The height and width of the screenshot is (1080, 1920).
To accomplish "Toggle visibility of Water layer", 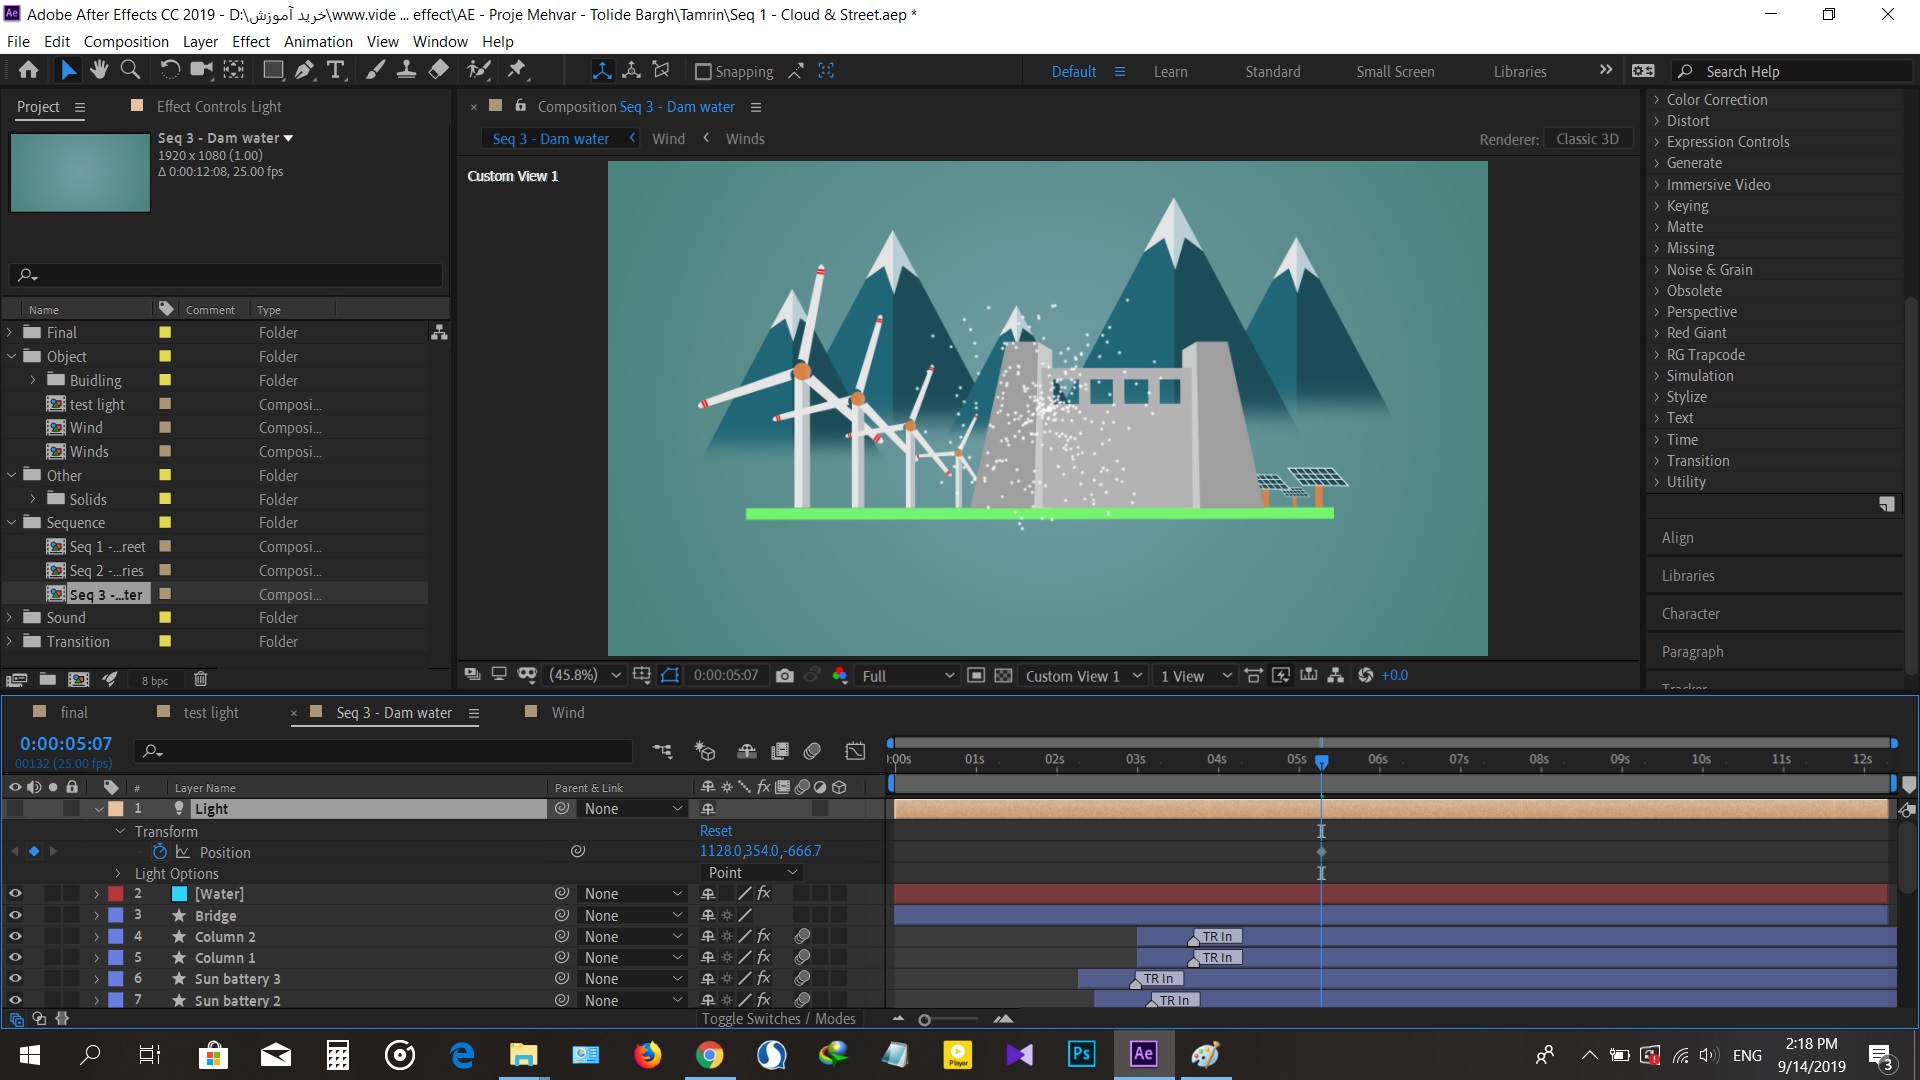I will click(13, 894).
